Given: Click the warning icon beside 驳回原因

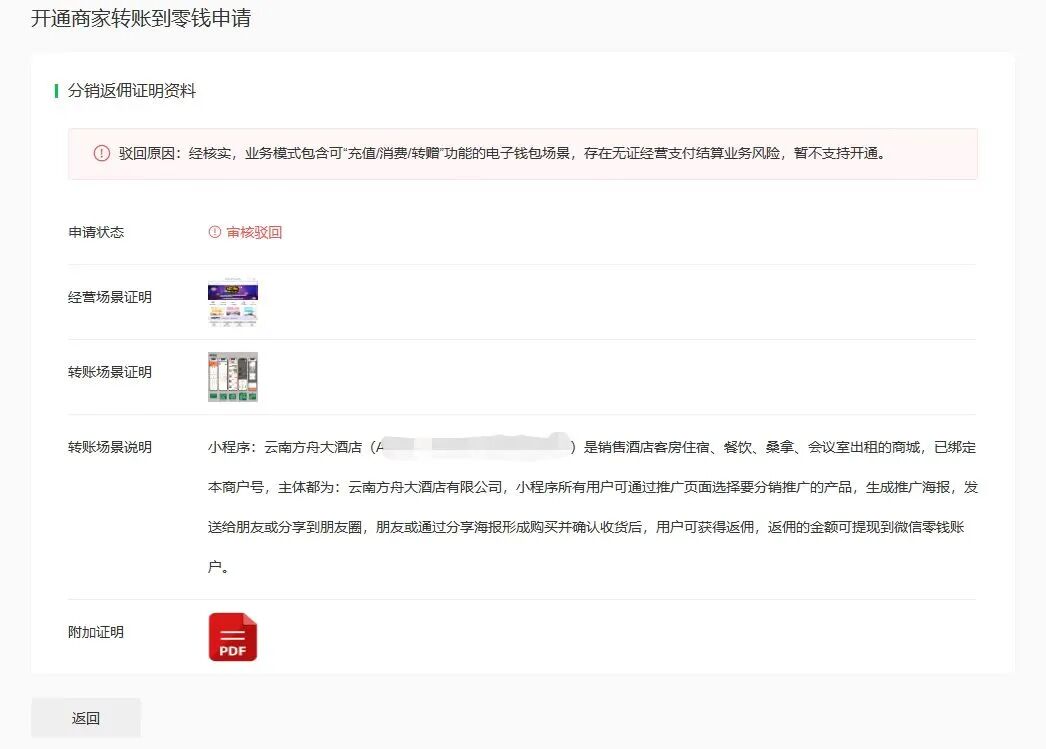Looking at the screenshot, I should point(101,153).
